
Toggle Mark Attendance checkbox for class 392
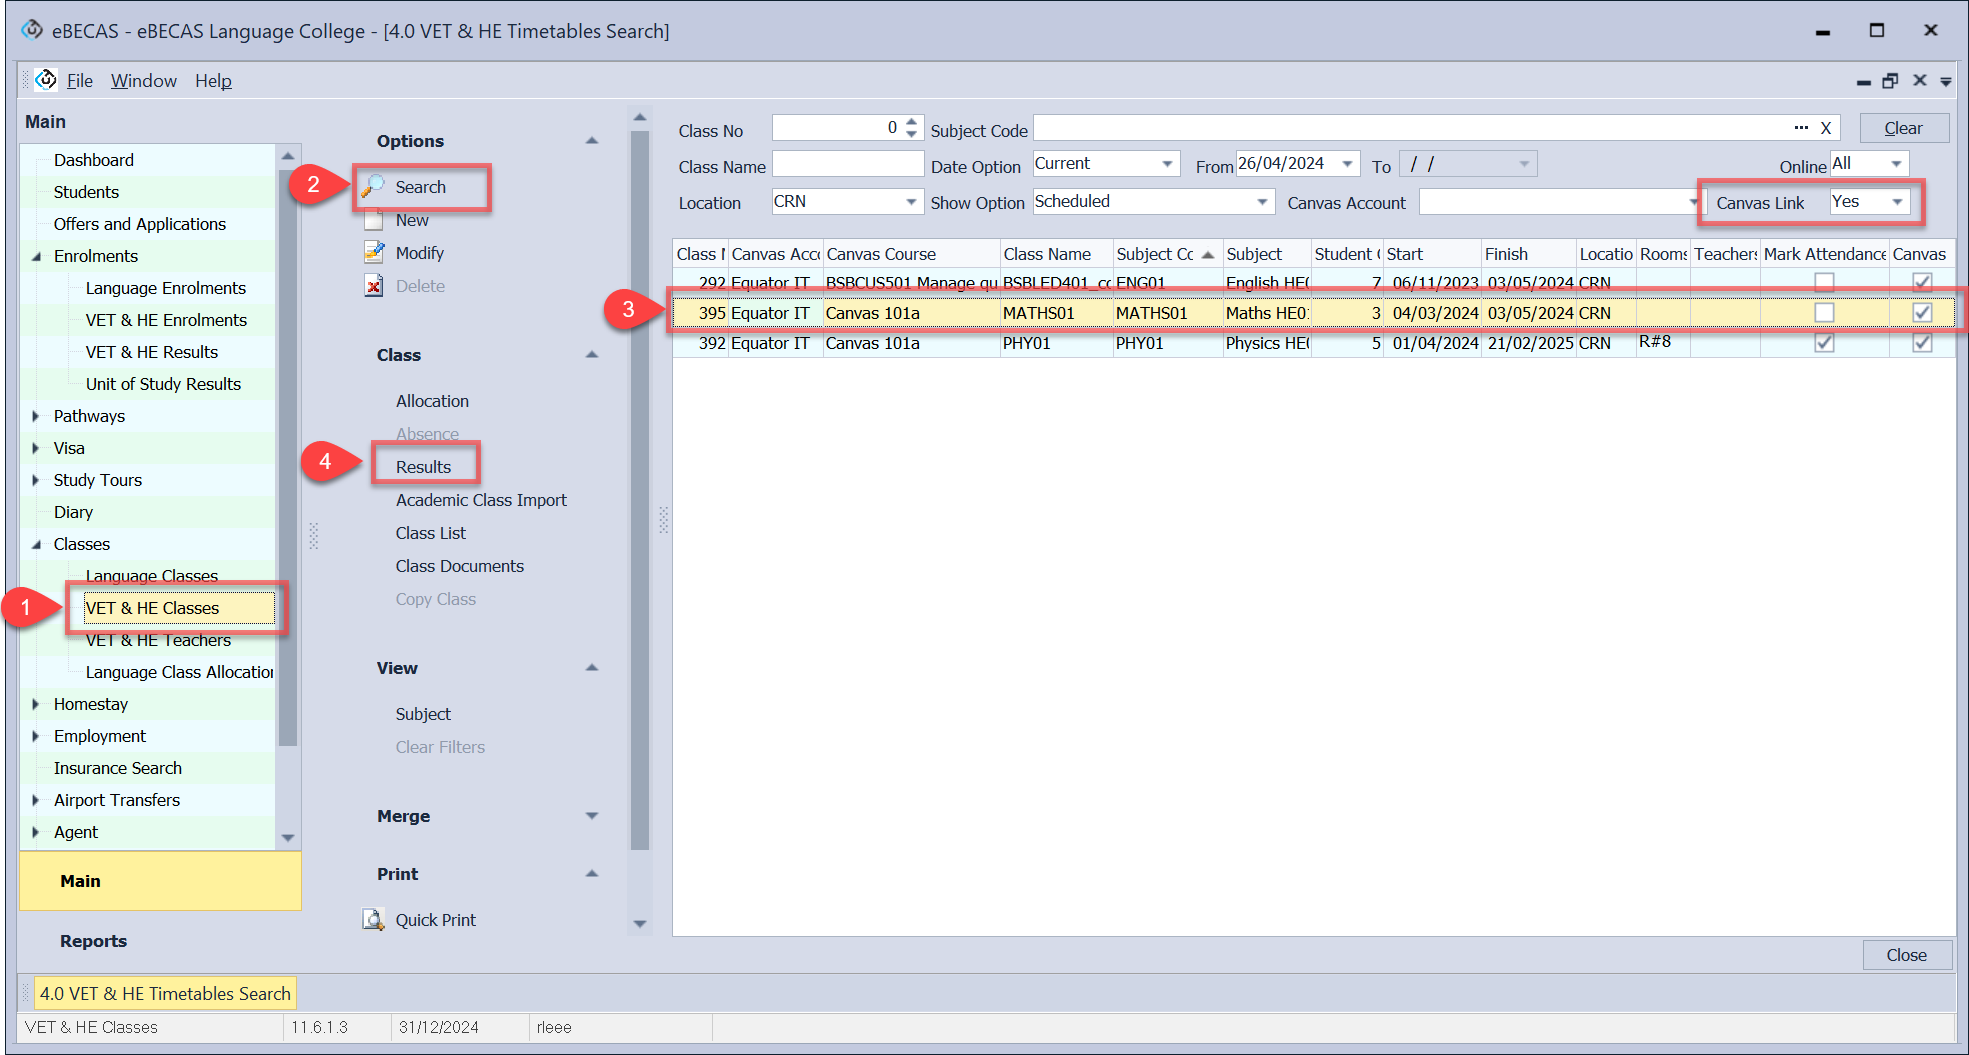[1824, 343]
